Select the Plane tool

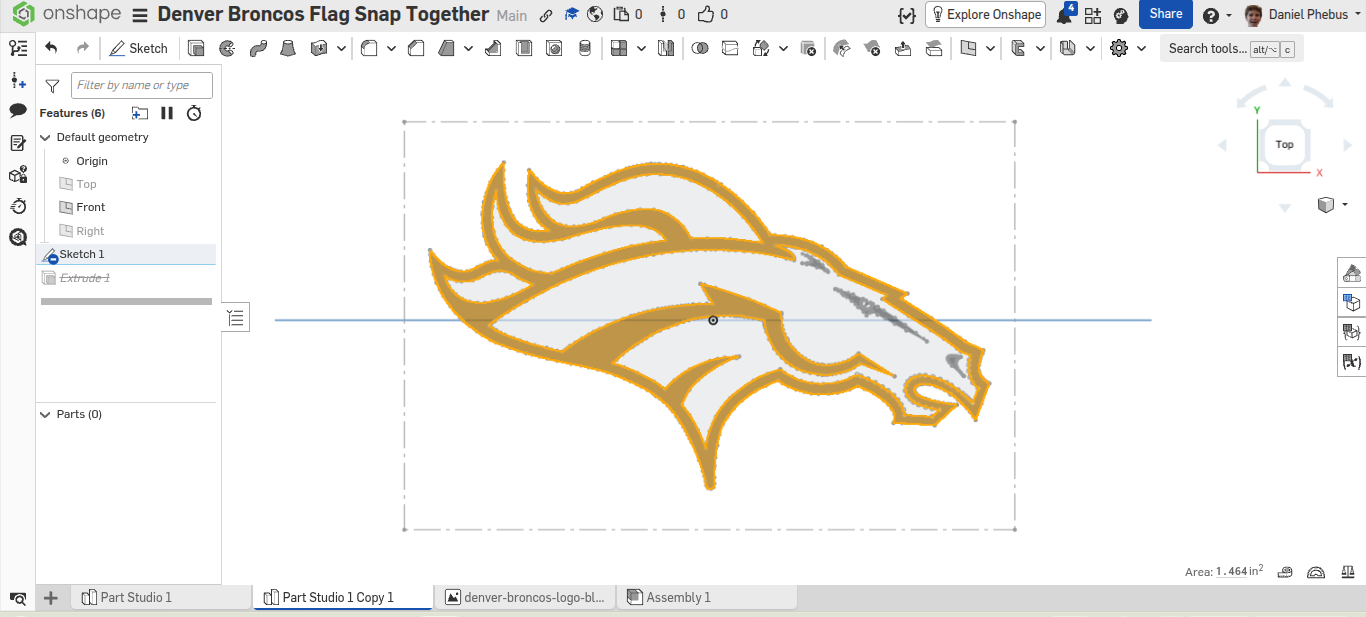pyautogui.click(x=968, y=48)
